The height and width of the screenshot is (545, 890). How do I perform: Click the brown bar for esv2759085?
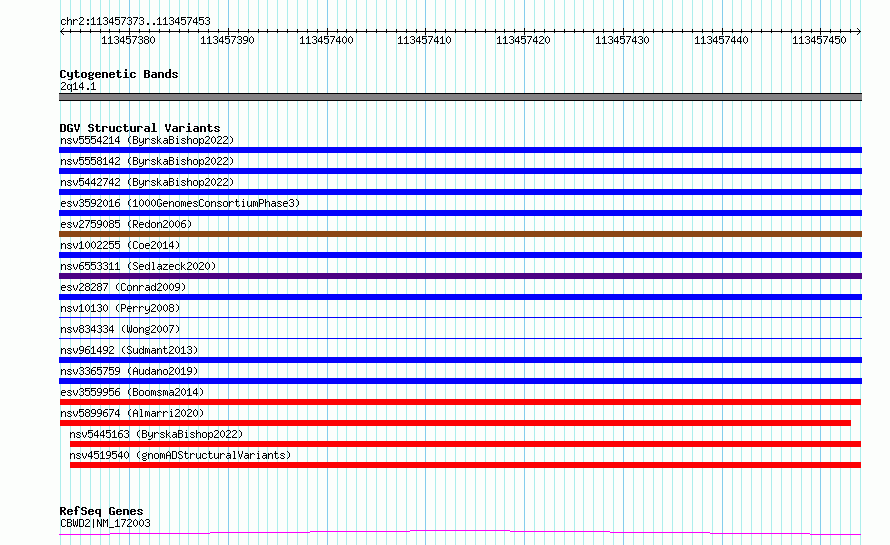click(460, 234)
